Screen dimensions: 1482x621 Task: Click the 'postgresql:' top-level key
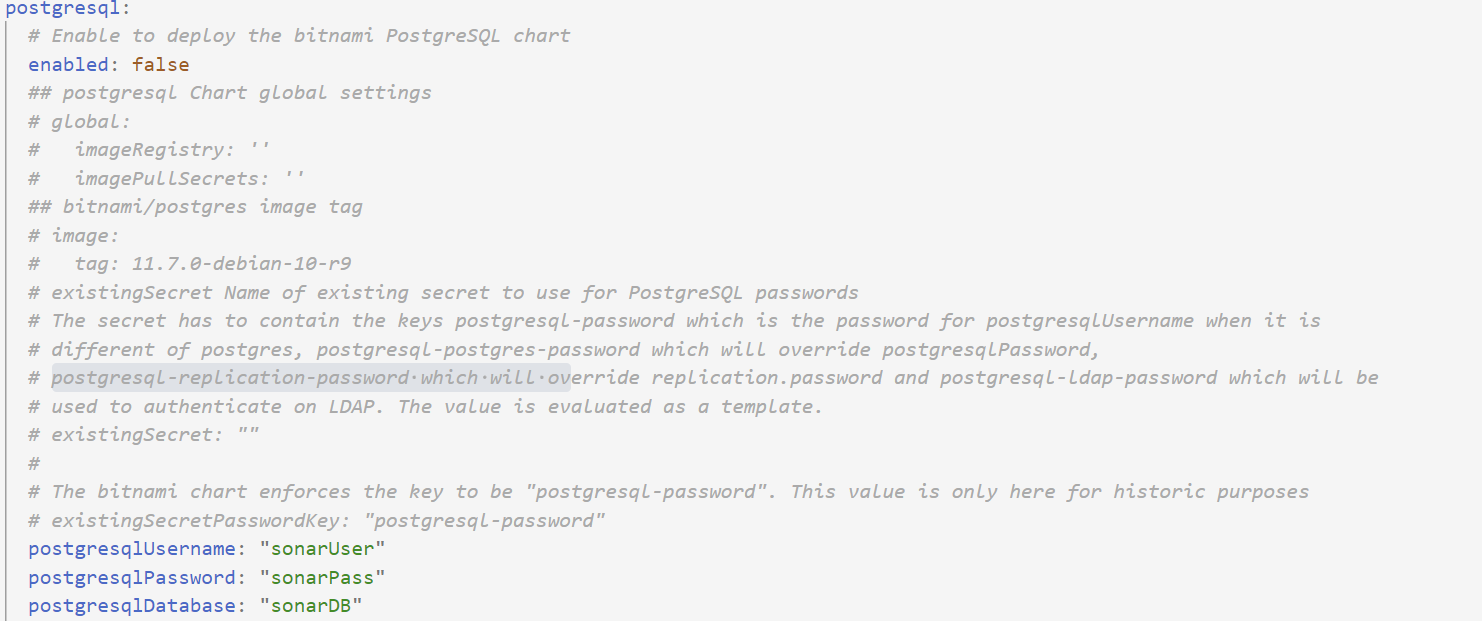(x=67, y=8)
